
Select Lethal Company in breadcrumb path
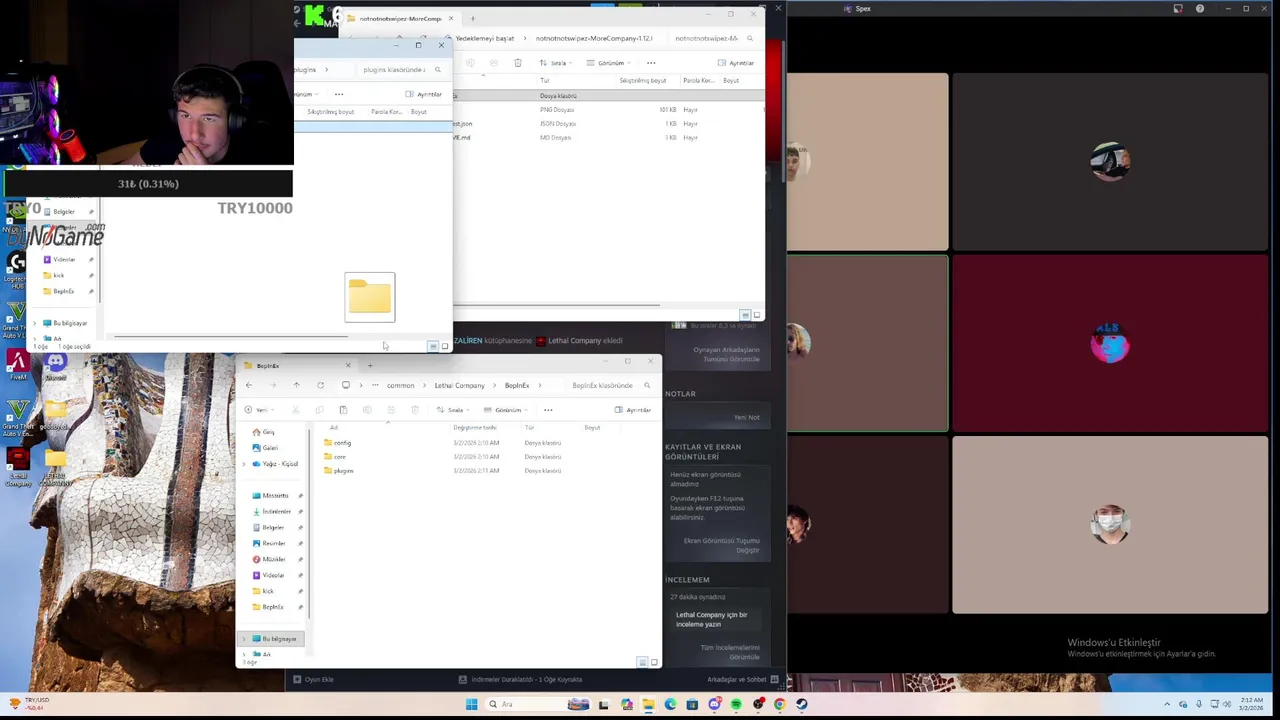pyautogui.click(x=459, y=385)
